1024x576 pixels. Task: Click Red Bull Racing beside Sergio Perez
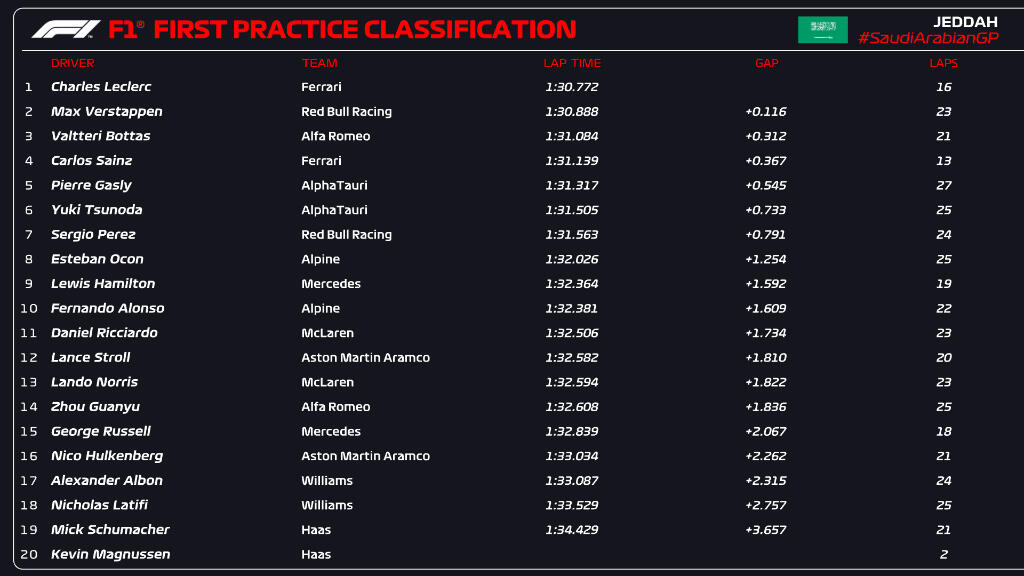pos(347,234)
